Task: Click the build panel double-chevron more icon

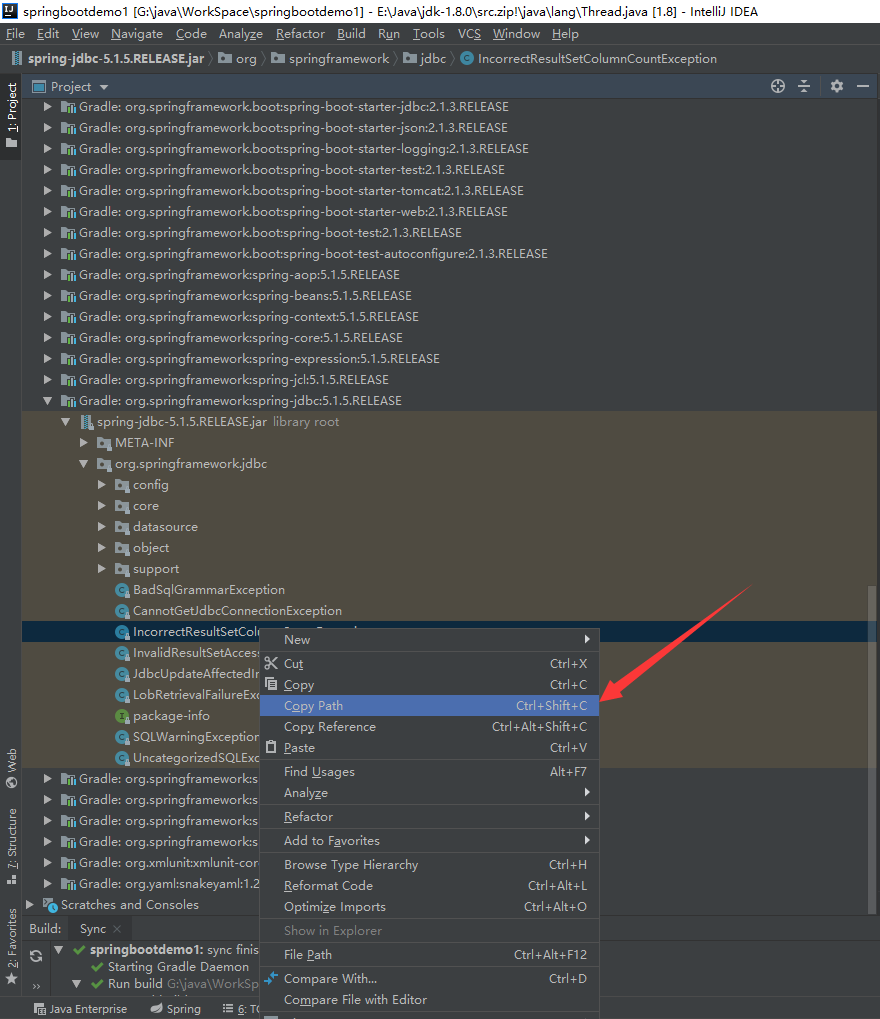Action: (x=36, y=986)
